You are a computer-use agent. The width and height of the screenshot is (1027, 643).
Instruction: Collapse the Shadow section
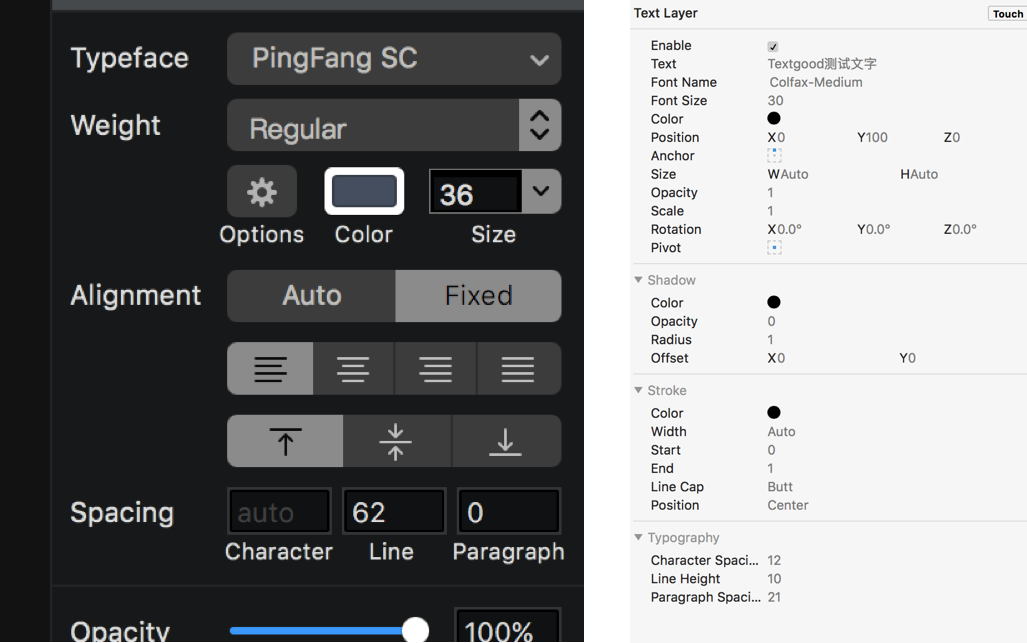[638, 280]
